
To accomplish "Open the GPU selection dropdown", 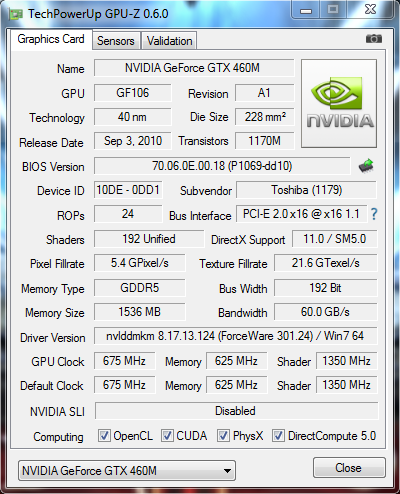I will click(127, 471).
